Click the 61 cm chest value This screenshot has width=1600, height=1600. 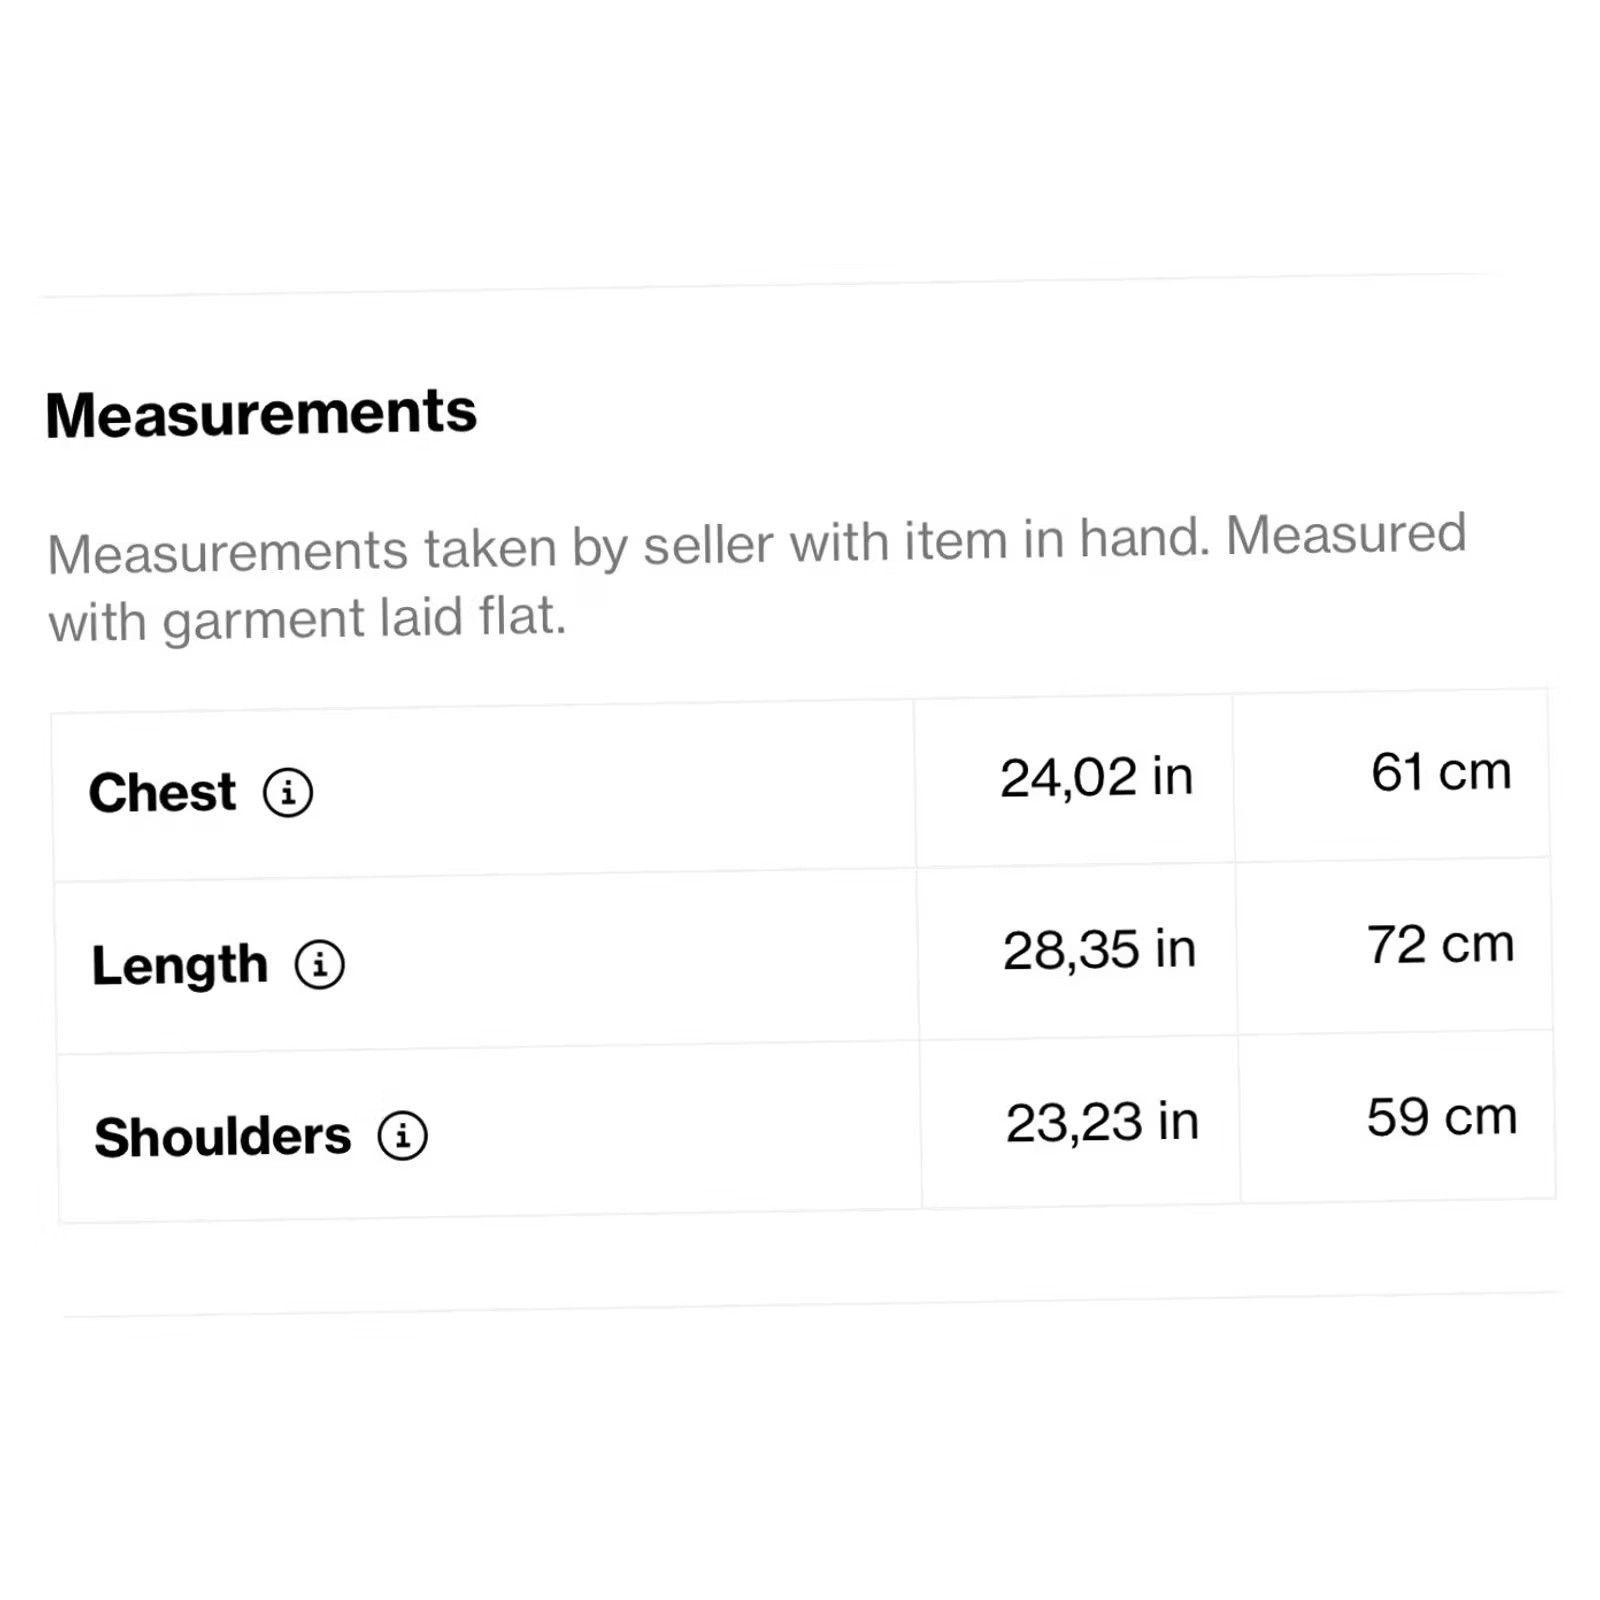[1441, 772]
